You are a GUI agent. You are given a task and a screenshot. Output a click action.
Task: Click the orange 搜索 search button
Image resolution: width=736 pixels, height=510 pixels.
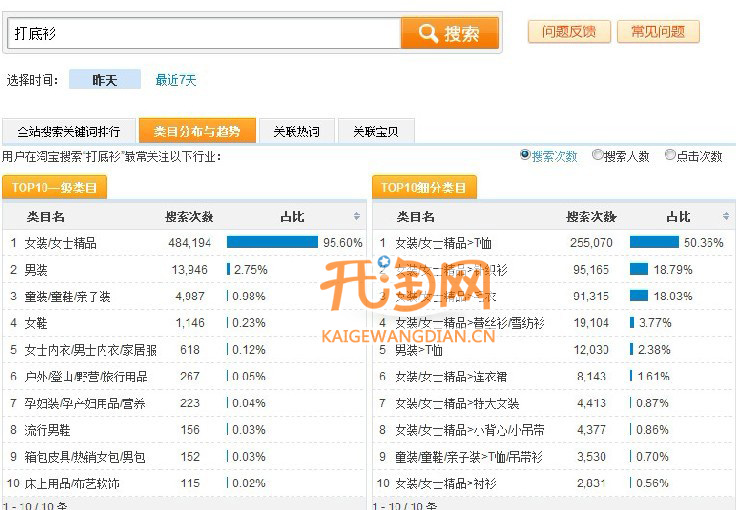(x=449, y=33)
